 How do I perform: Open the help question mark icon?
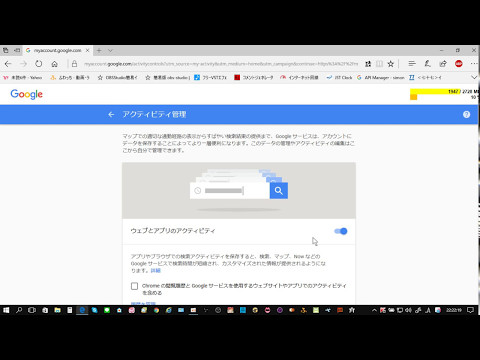(466, 115)
